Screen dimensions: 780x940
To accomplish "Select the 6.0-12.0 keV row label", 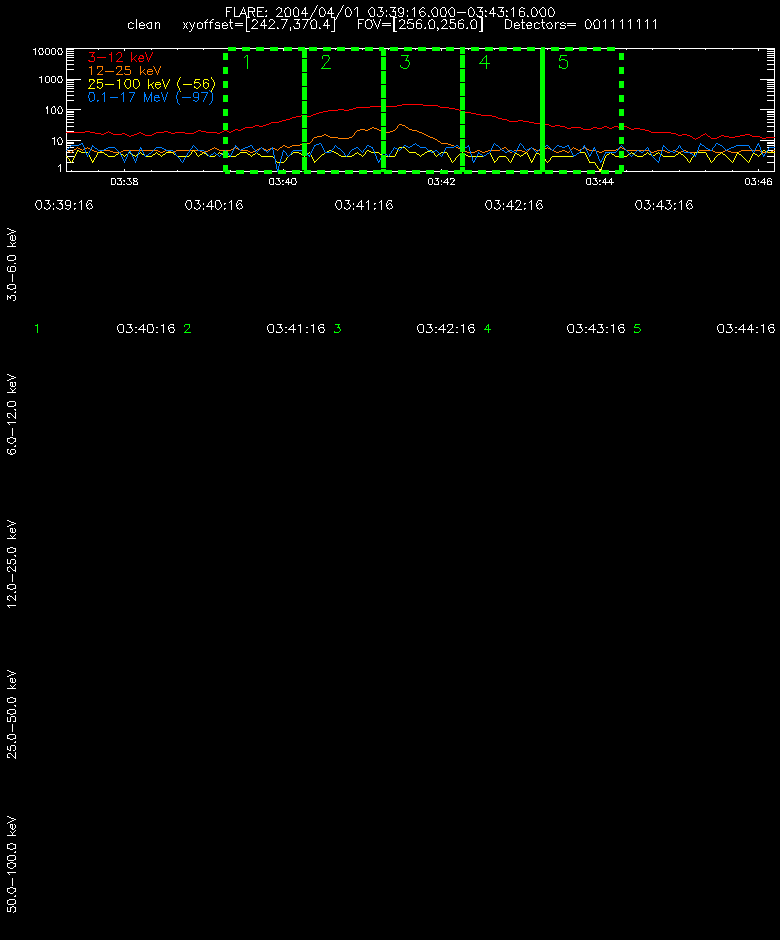I will tap(11, 414).
